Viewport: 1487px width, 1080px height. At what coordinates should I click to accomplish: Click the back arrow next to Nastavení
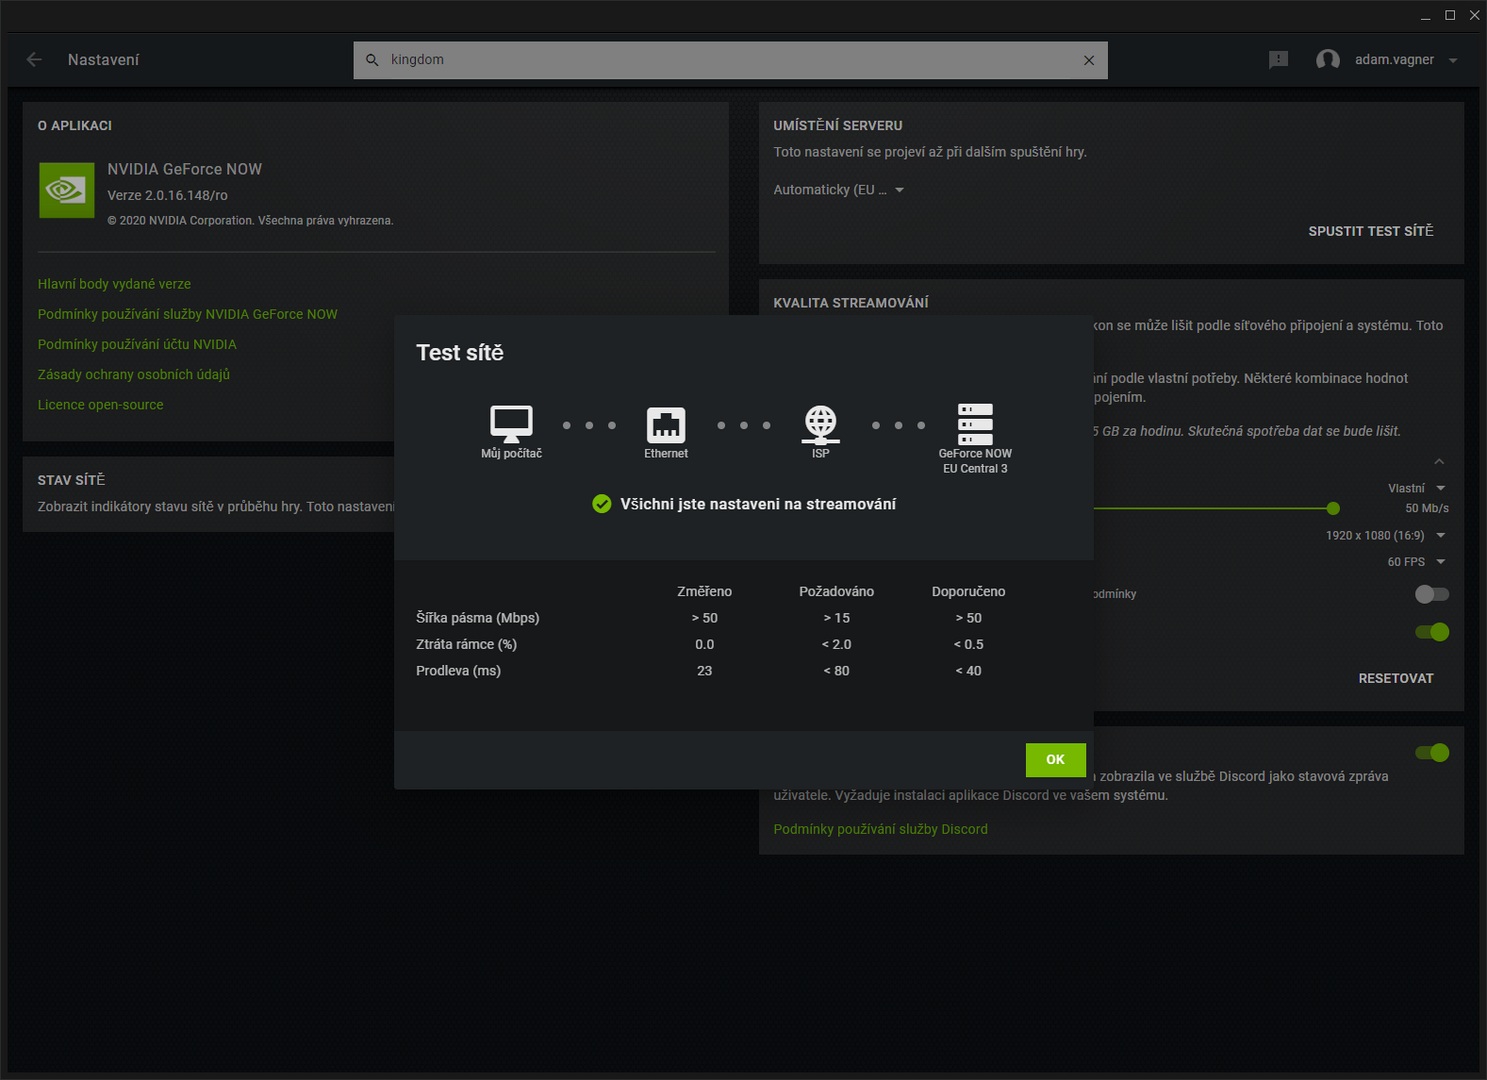[x=34, y=60]
